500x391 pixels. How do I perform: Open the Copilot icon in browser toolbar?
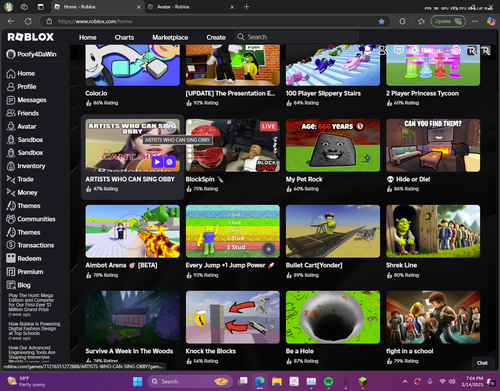[491, 21]
